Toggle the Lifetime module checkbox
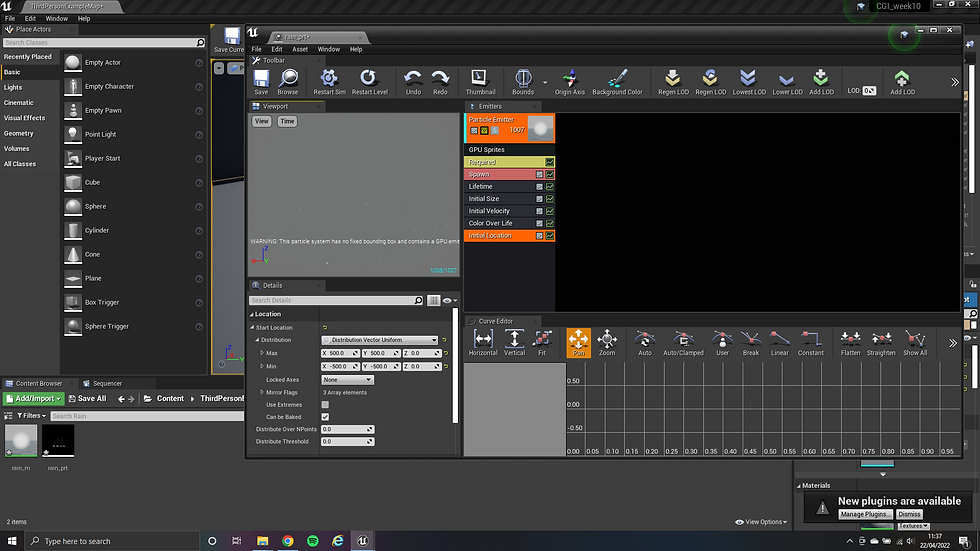 539,187
